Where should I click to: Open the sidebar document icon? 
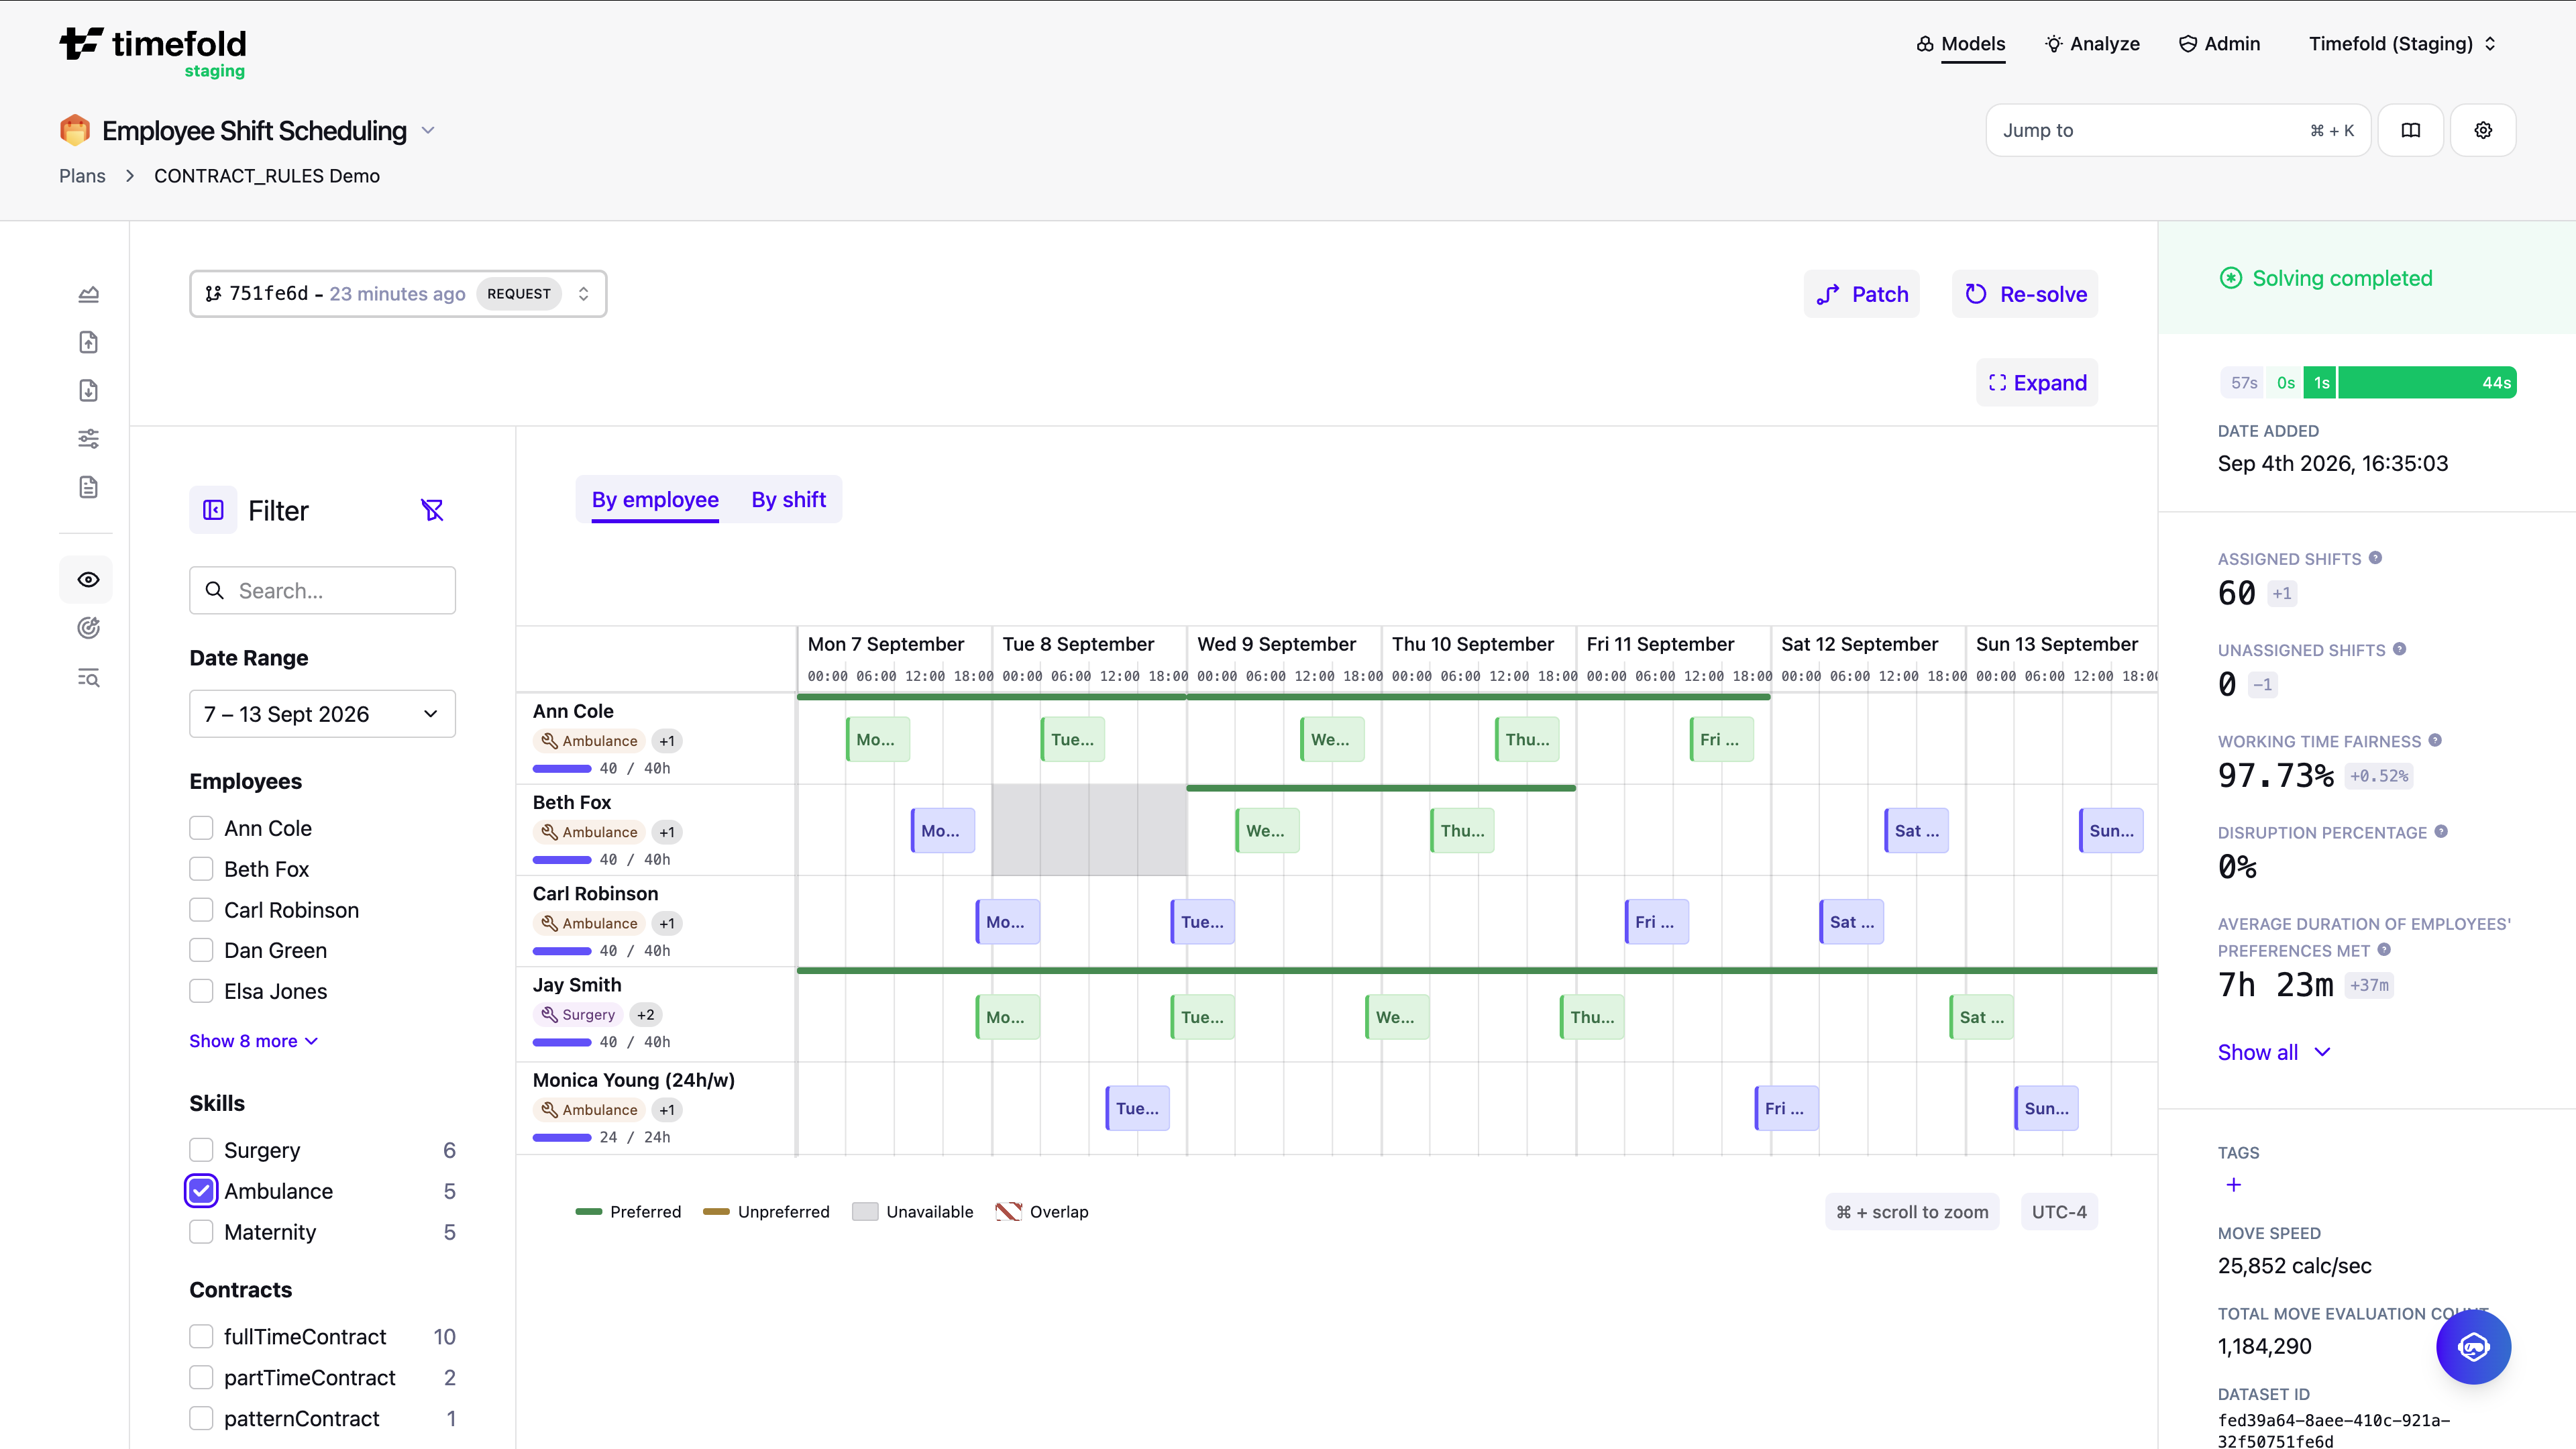88,487
